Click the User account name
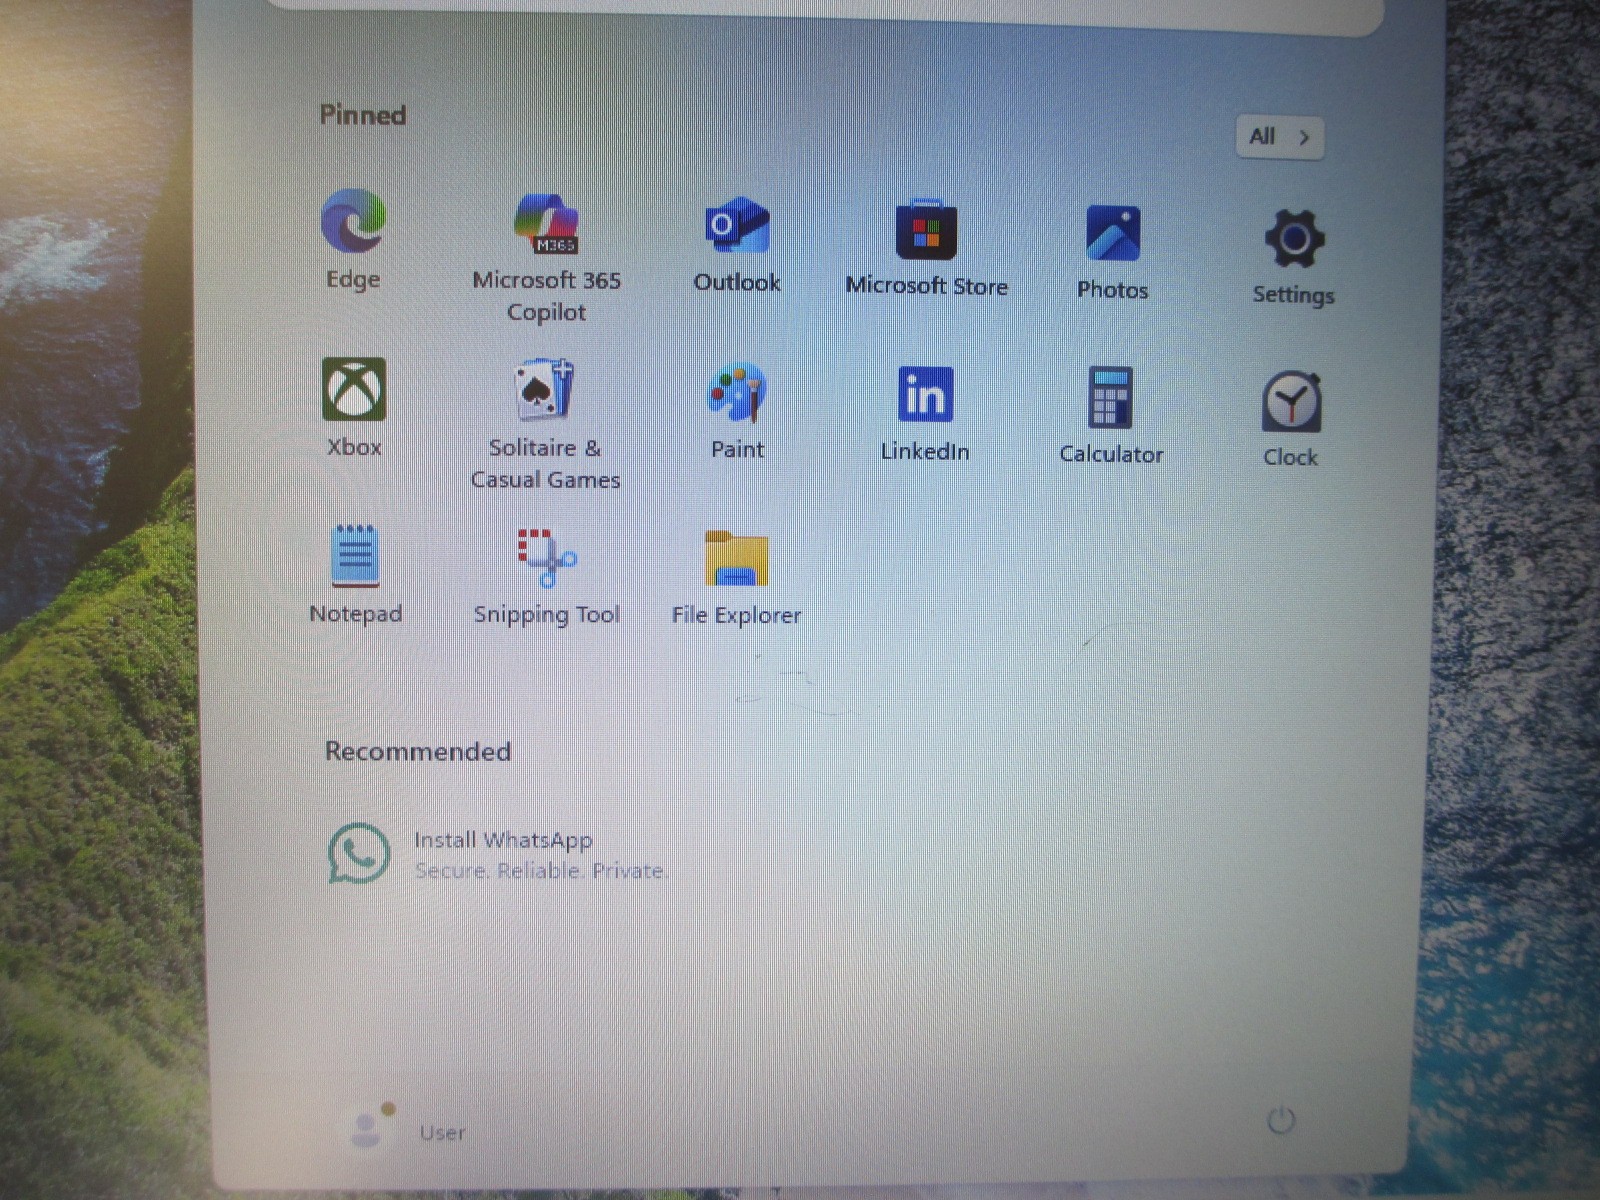This screenshot has width=1600, height=1200. [x=443, y=1132]
